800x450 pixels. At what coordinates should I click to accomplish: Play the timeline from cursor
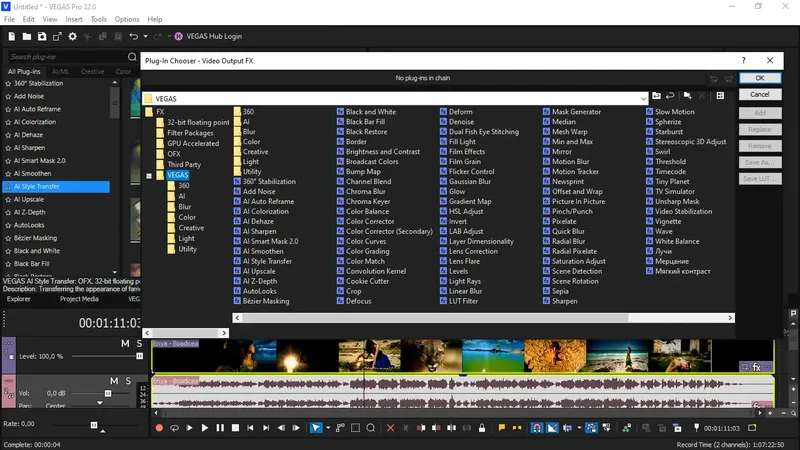click(x=205, y=428)
